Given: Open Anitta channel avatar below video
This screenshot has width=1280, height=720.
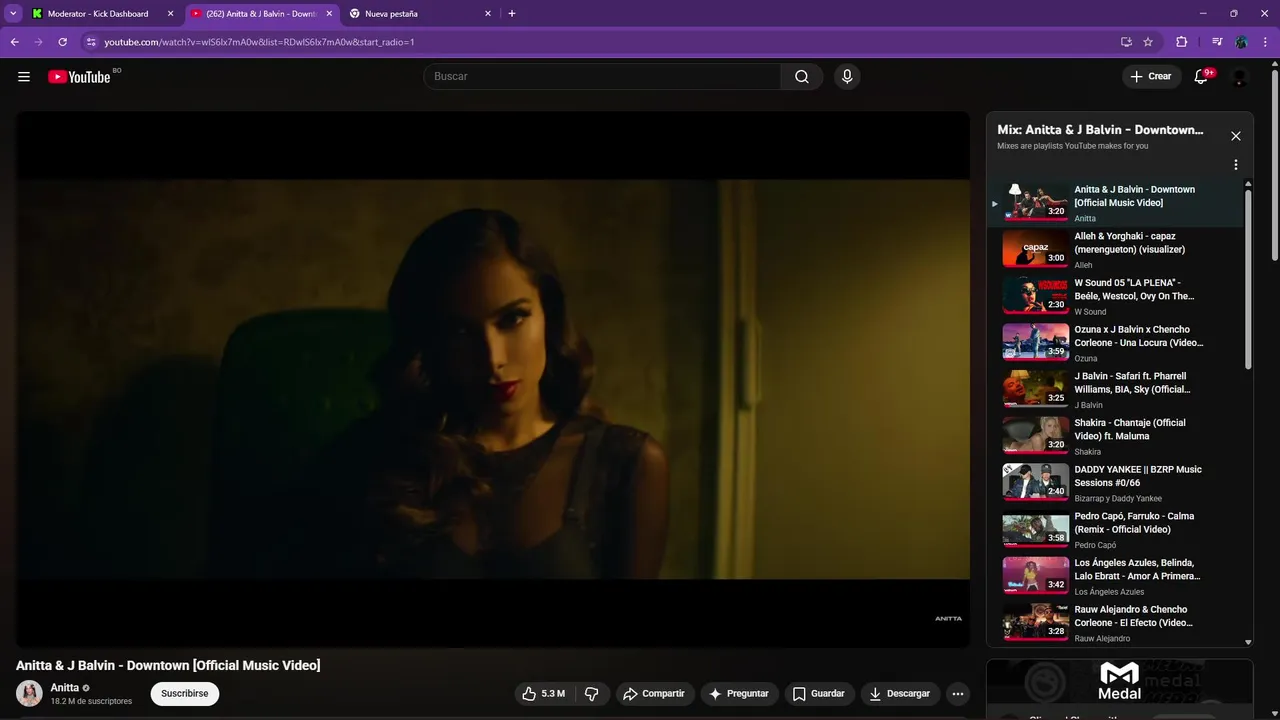Looking at the screenshot, I should click(x=30, y=693).
